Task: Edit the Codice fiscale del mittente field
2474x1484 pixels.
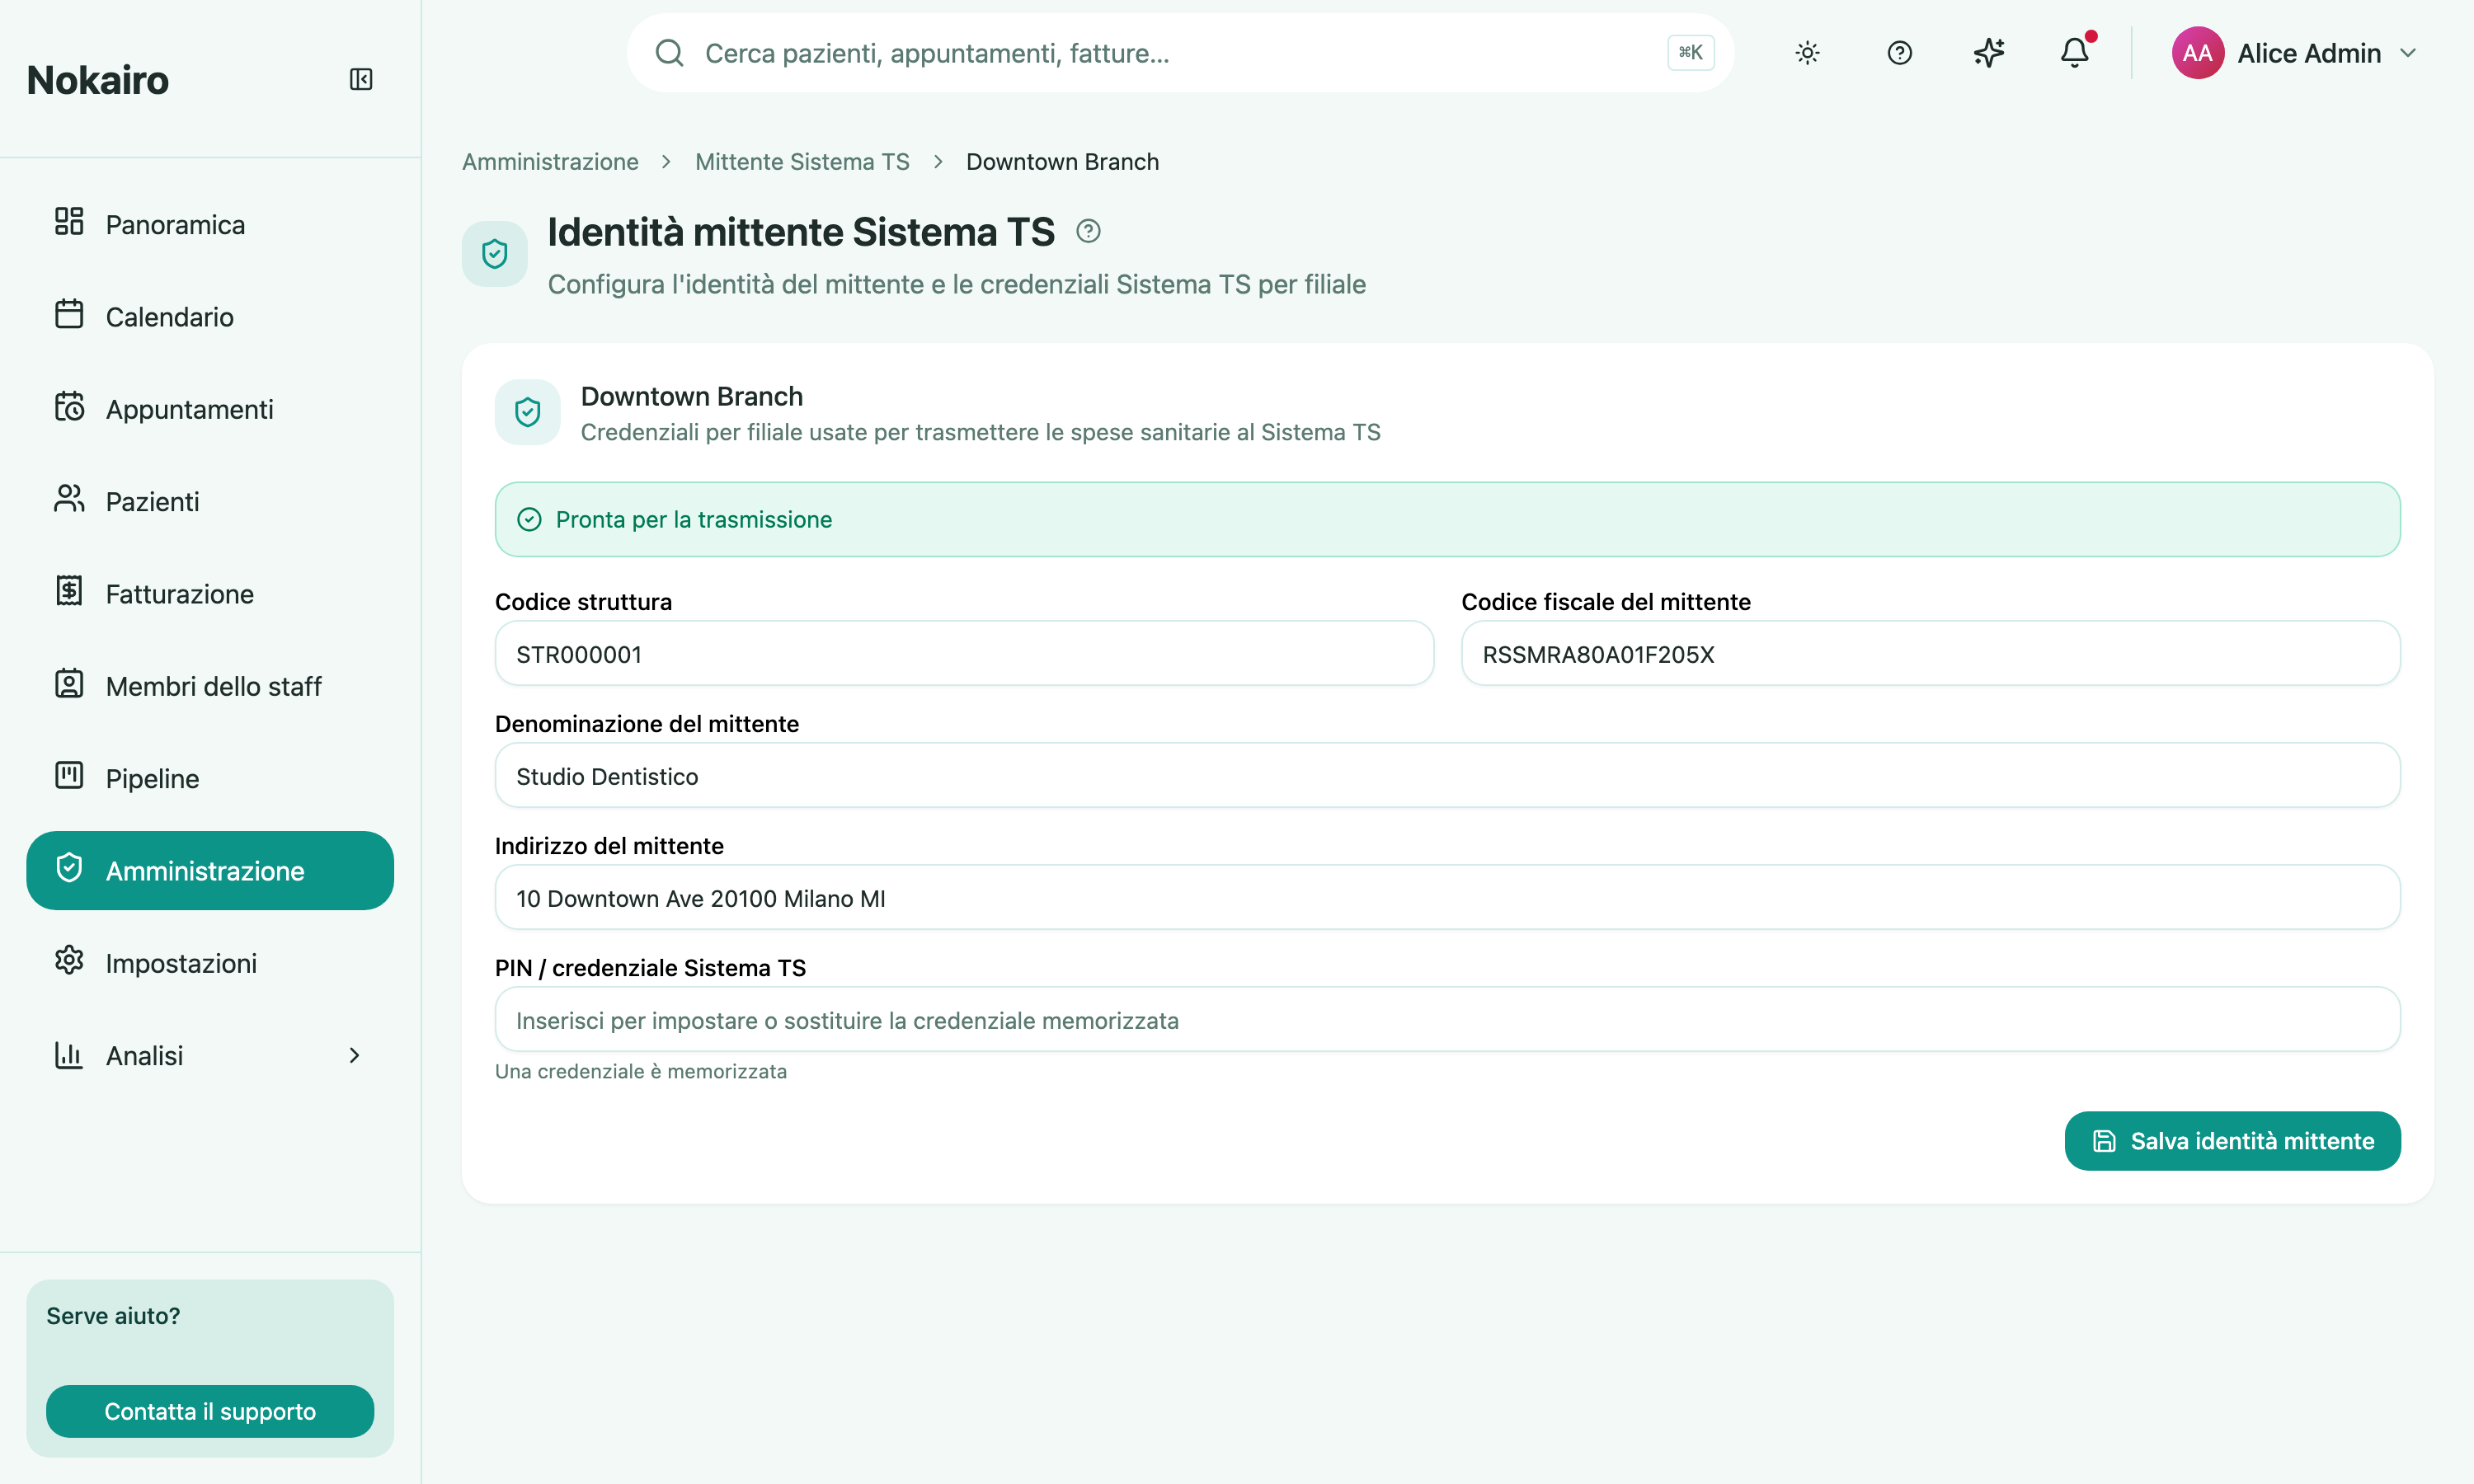Action: click(x=1930, y=654)
